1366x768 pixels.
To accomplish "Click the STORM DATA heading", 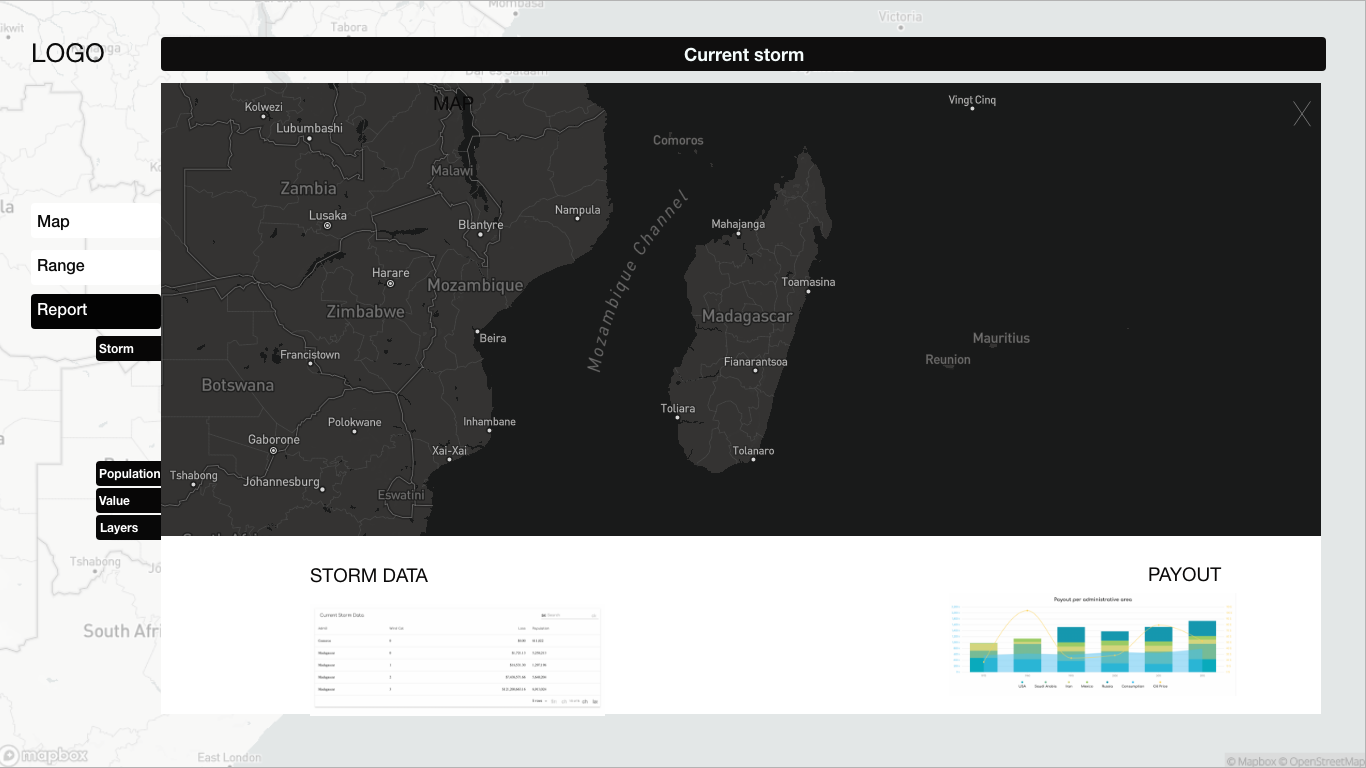I will pyautogui.click(x=369, y=575).
